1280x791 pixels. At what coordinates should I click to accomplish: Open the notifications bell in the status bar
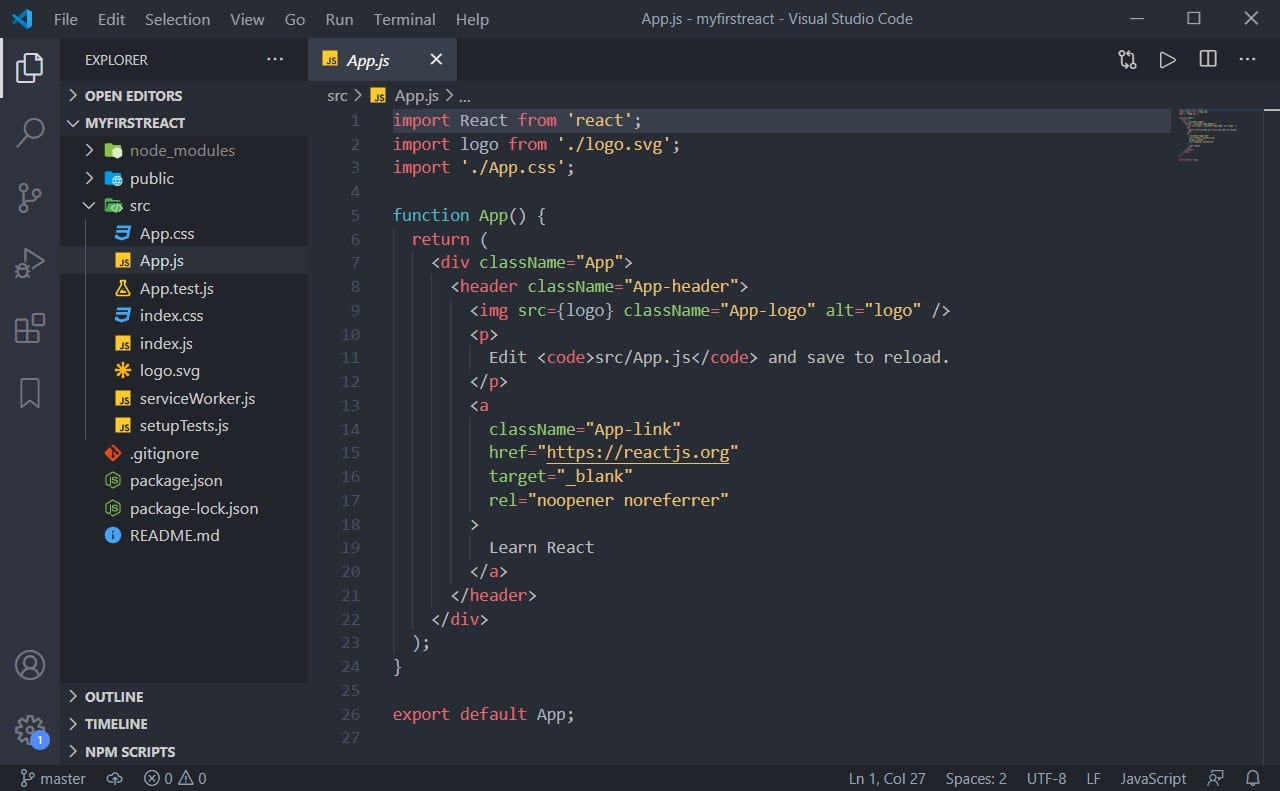point(1253,778)
